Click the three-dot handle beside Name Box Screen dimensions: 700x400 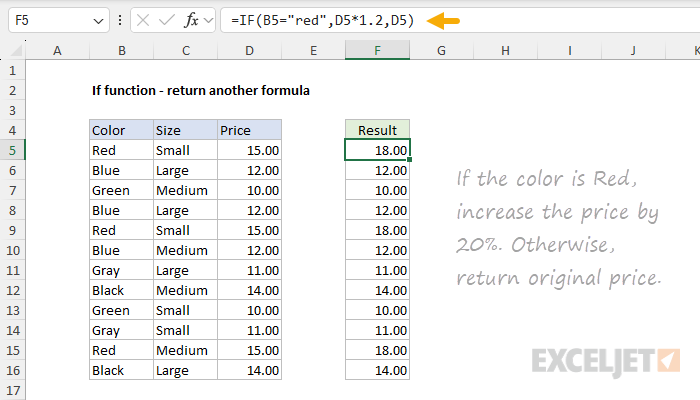pos(120,20)
